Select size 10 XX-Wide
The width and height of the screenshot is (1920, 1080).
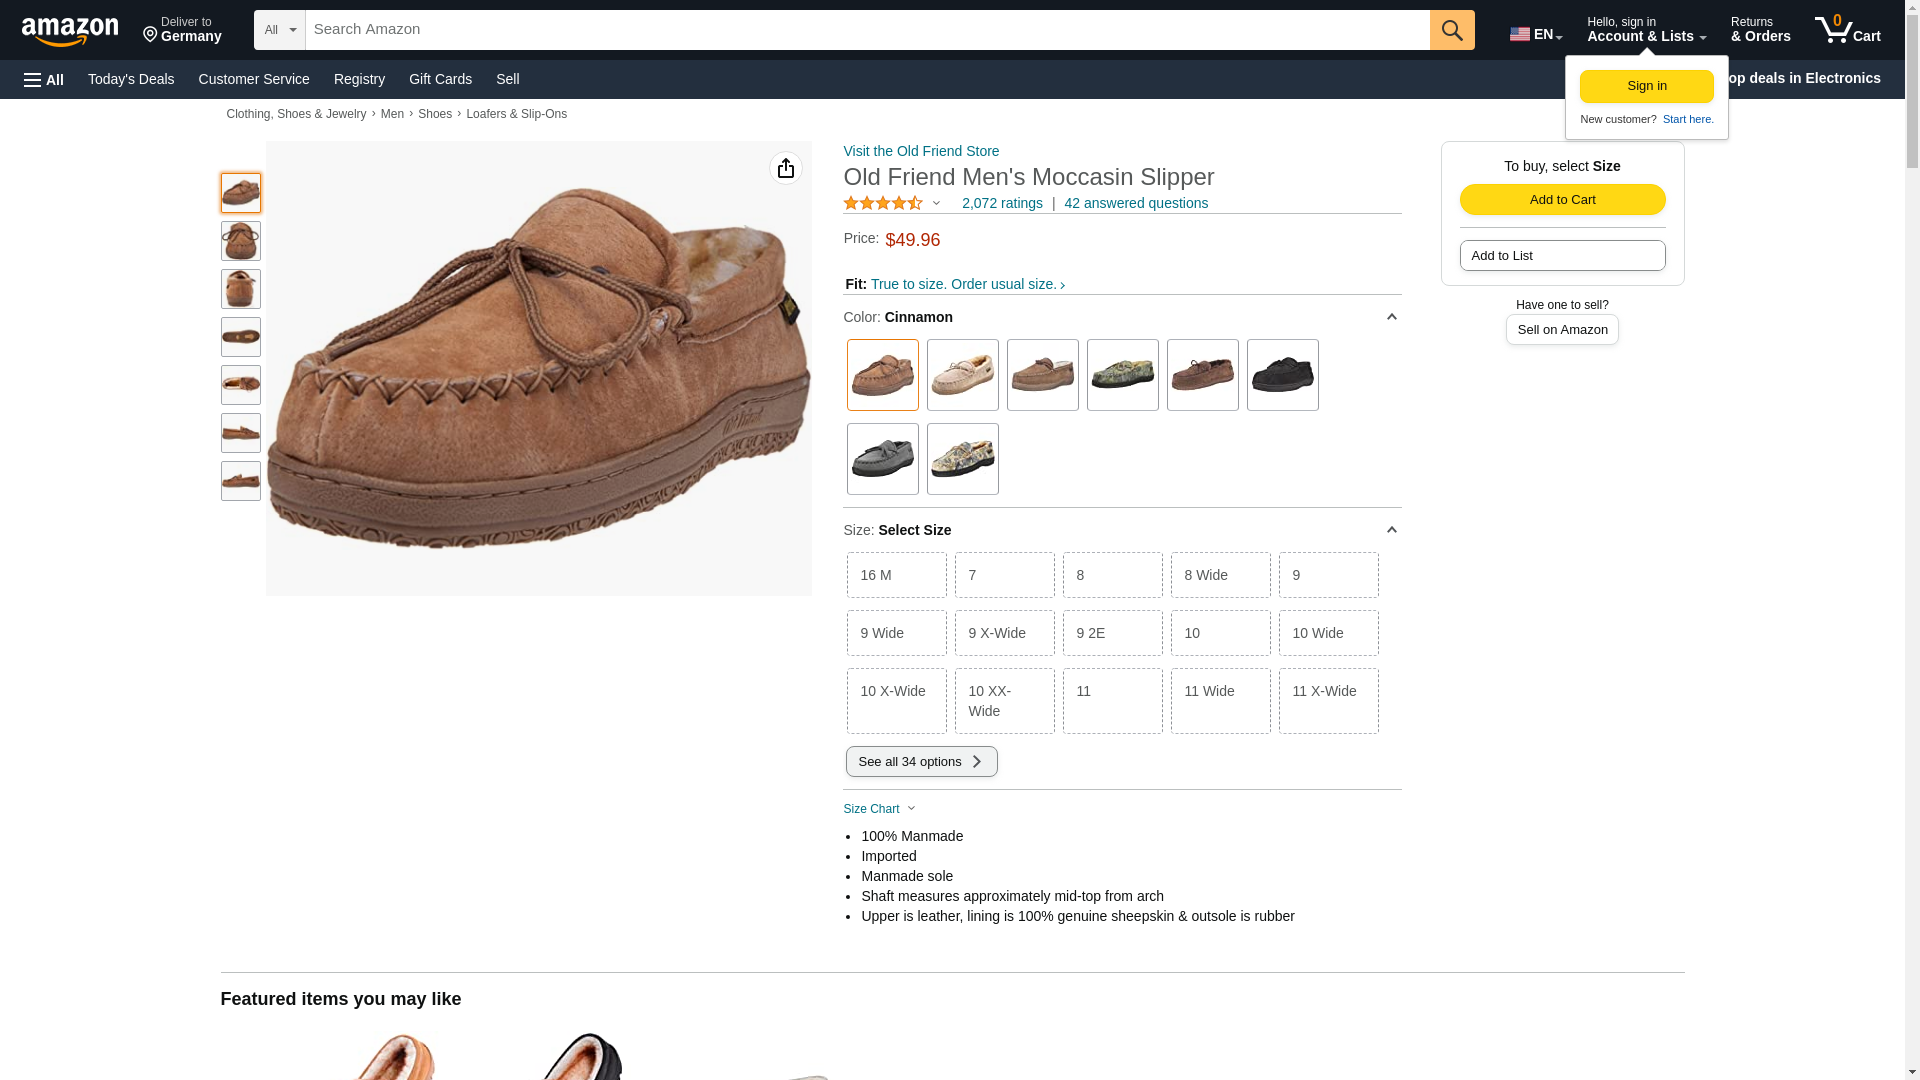1004,701
